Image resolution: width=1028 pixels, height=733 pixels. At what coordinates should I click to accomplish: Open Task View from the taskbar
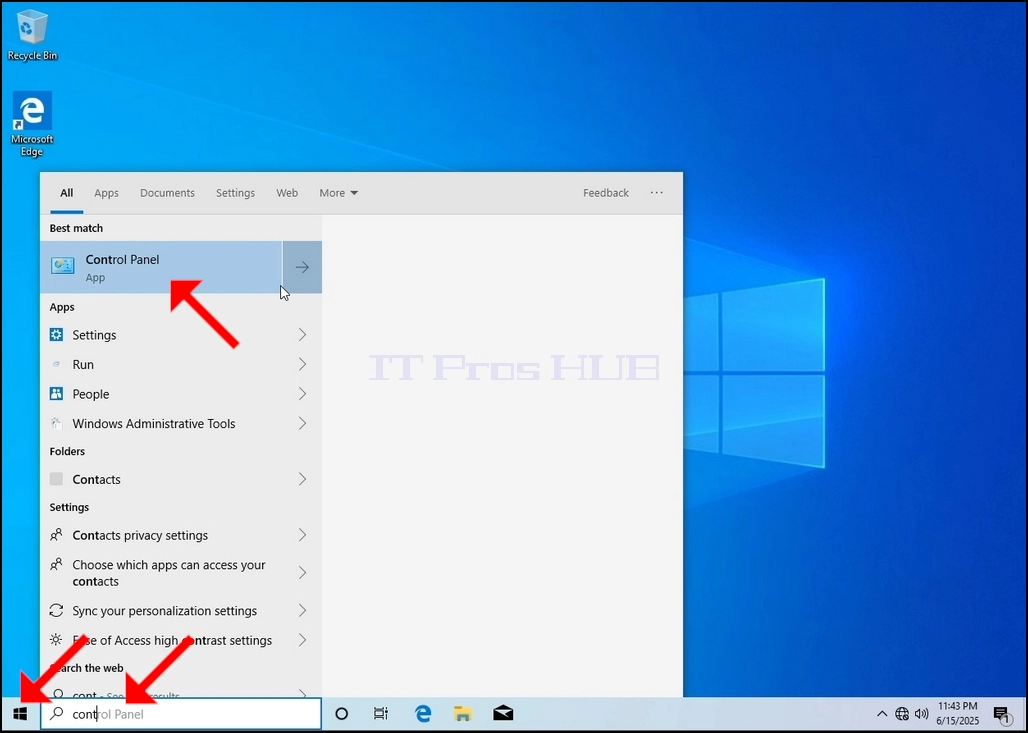381,714
